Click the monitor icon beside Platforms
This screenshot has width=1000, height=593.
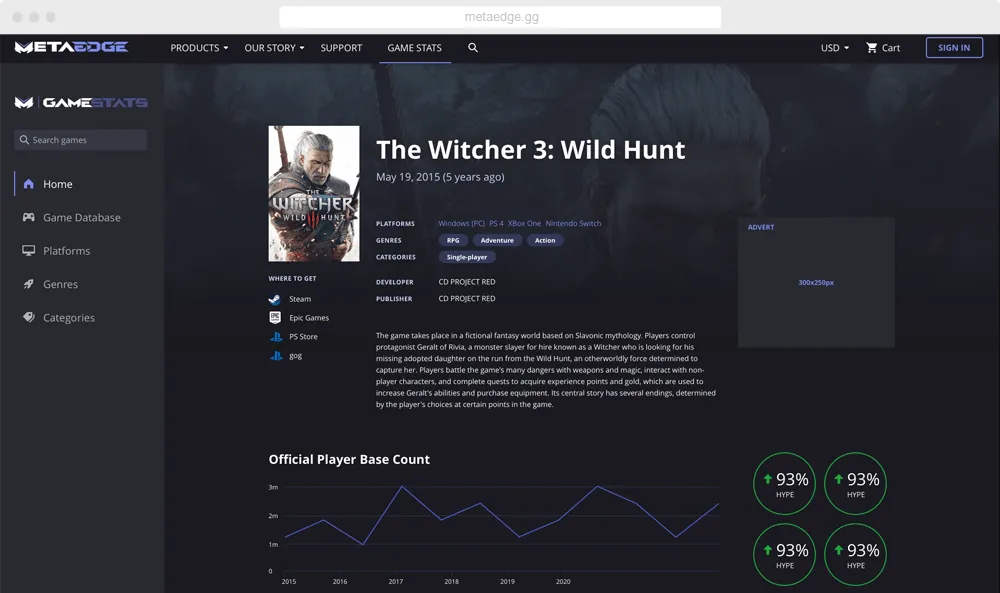tap(29, 251)
